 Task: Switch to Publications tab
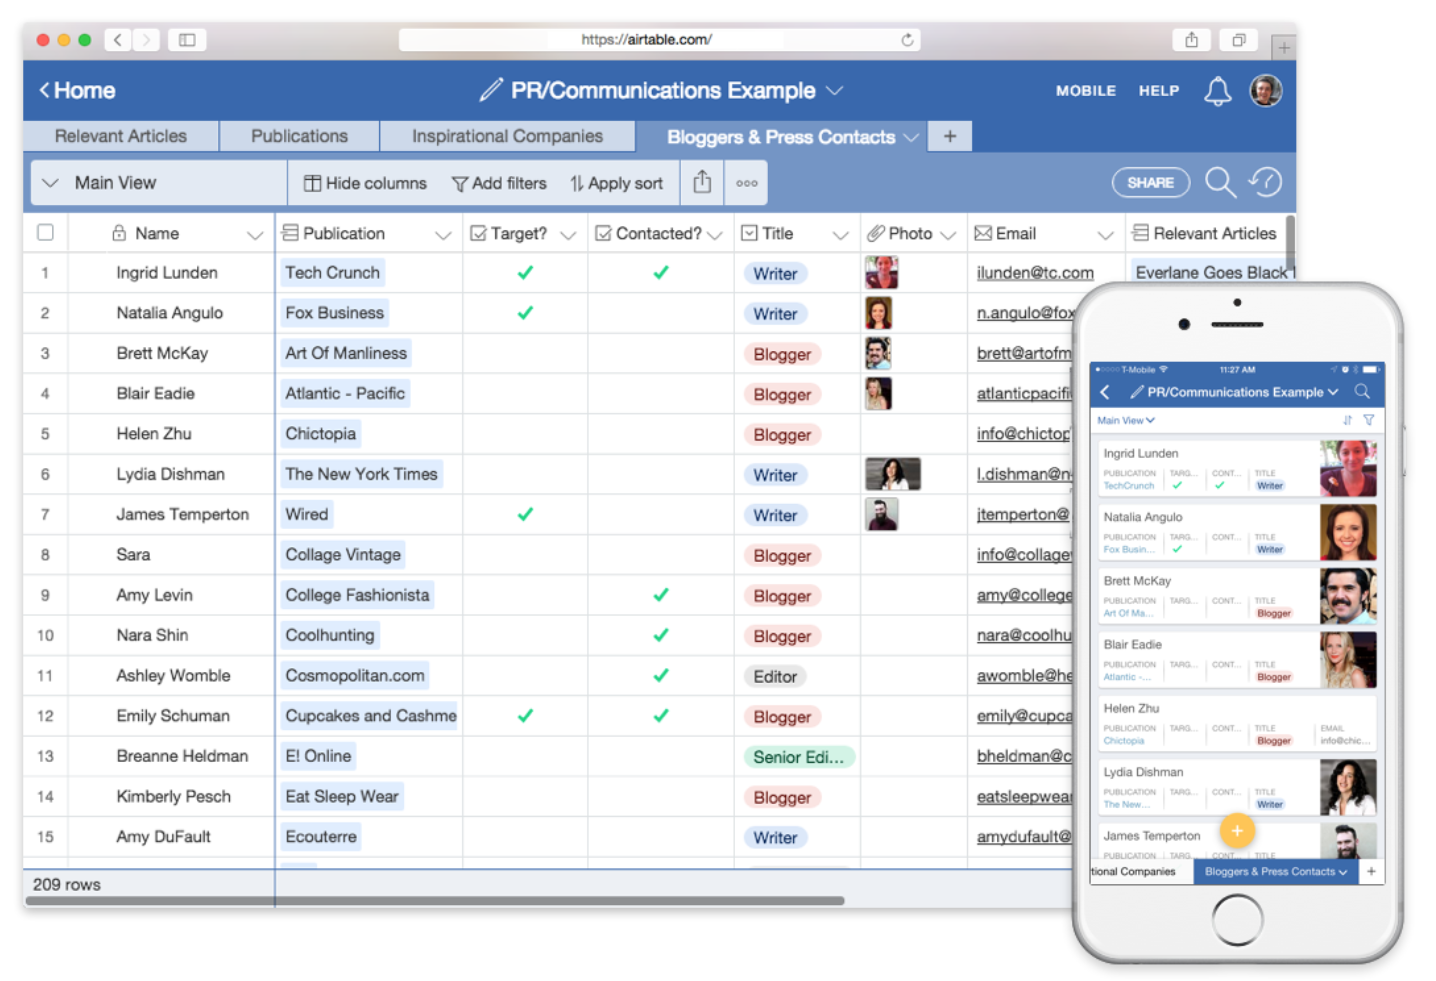click(299, 136)
